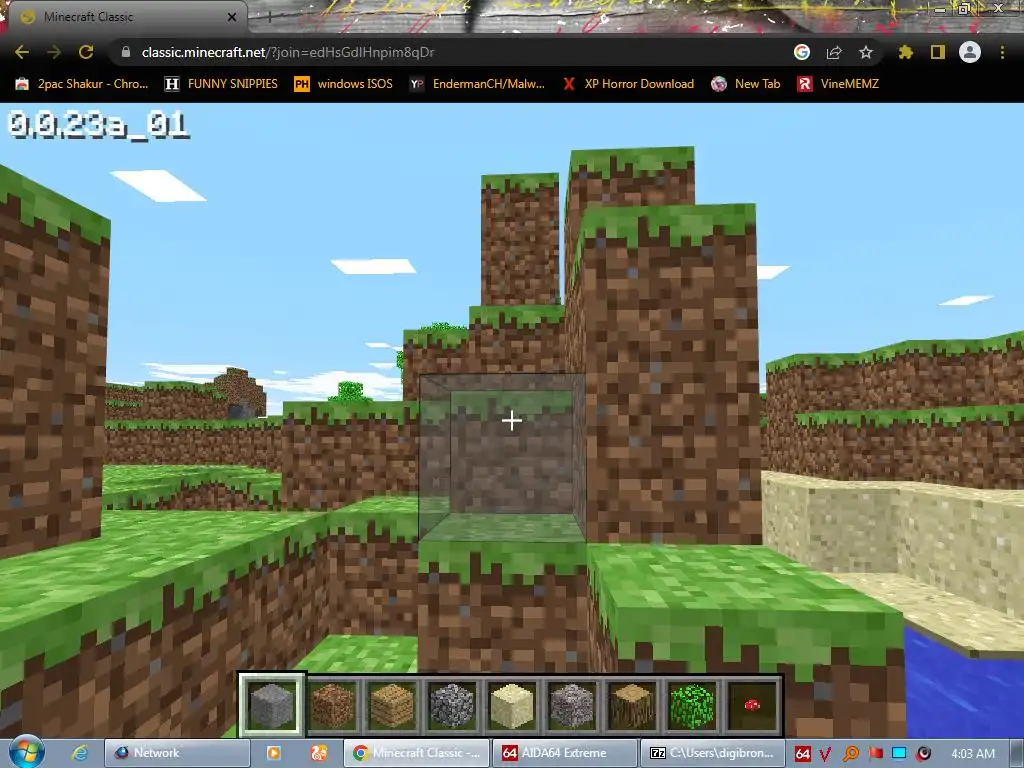Open the UC Browser taskbar icon
The width and height of the screenshot is (1024, 768).
coord(319,753)
